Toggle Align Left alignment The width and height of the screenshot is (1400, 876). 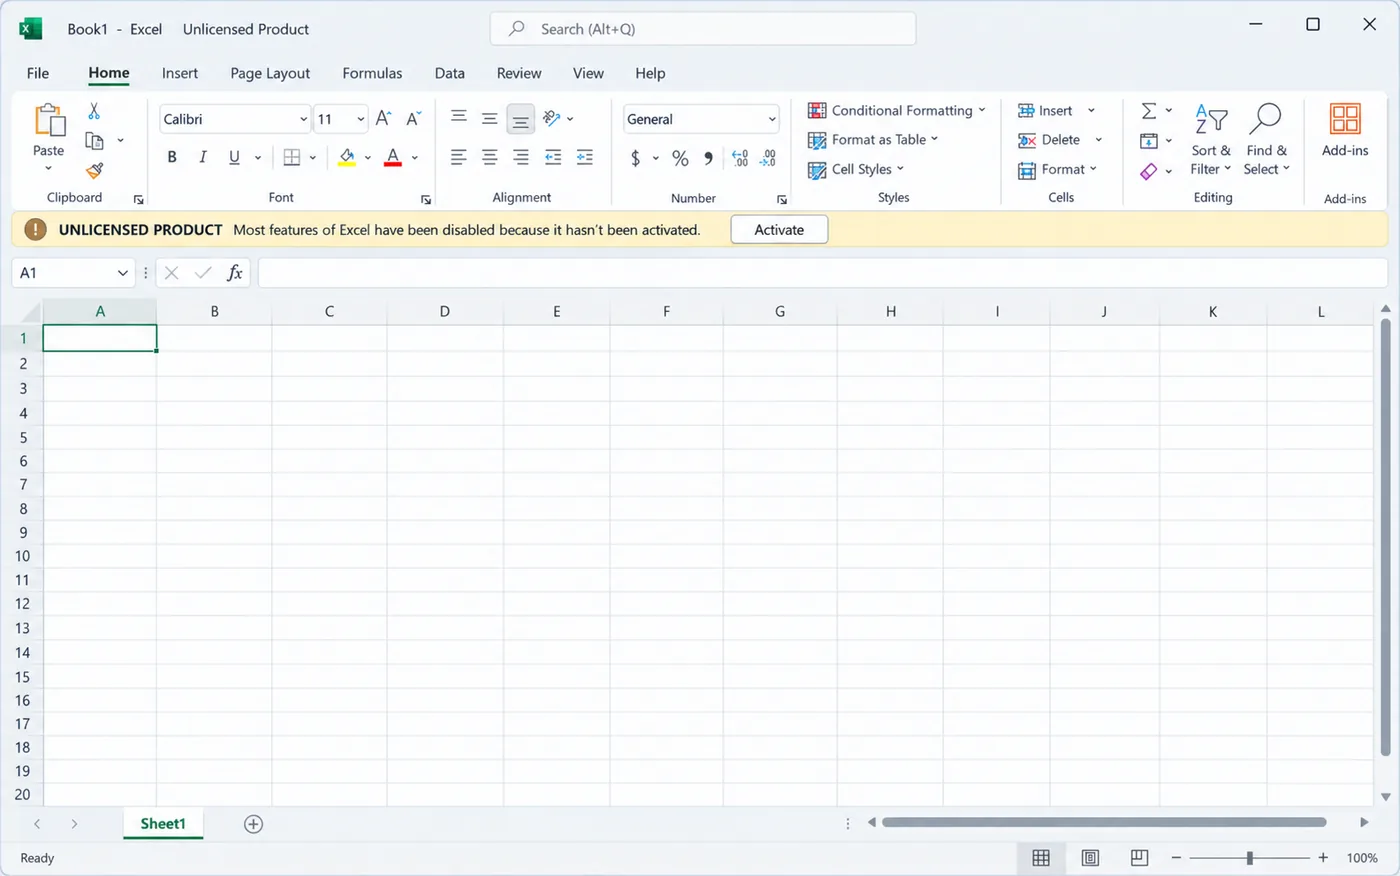point(459,157)
